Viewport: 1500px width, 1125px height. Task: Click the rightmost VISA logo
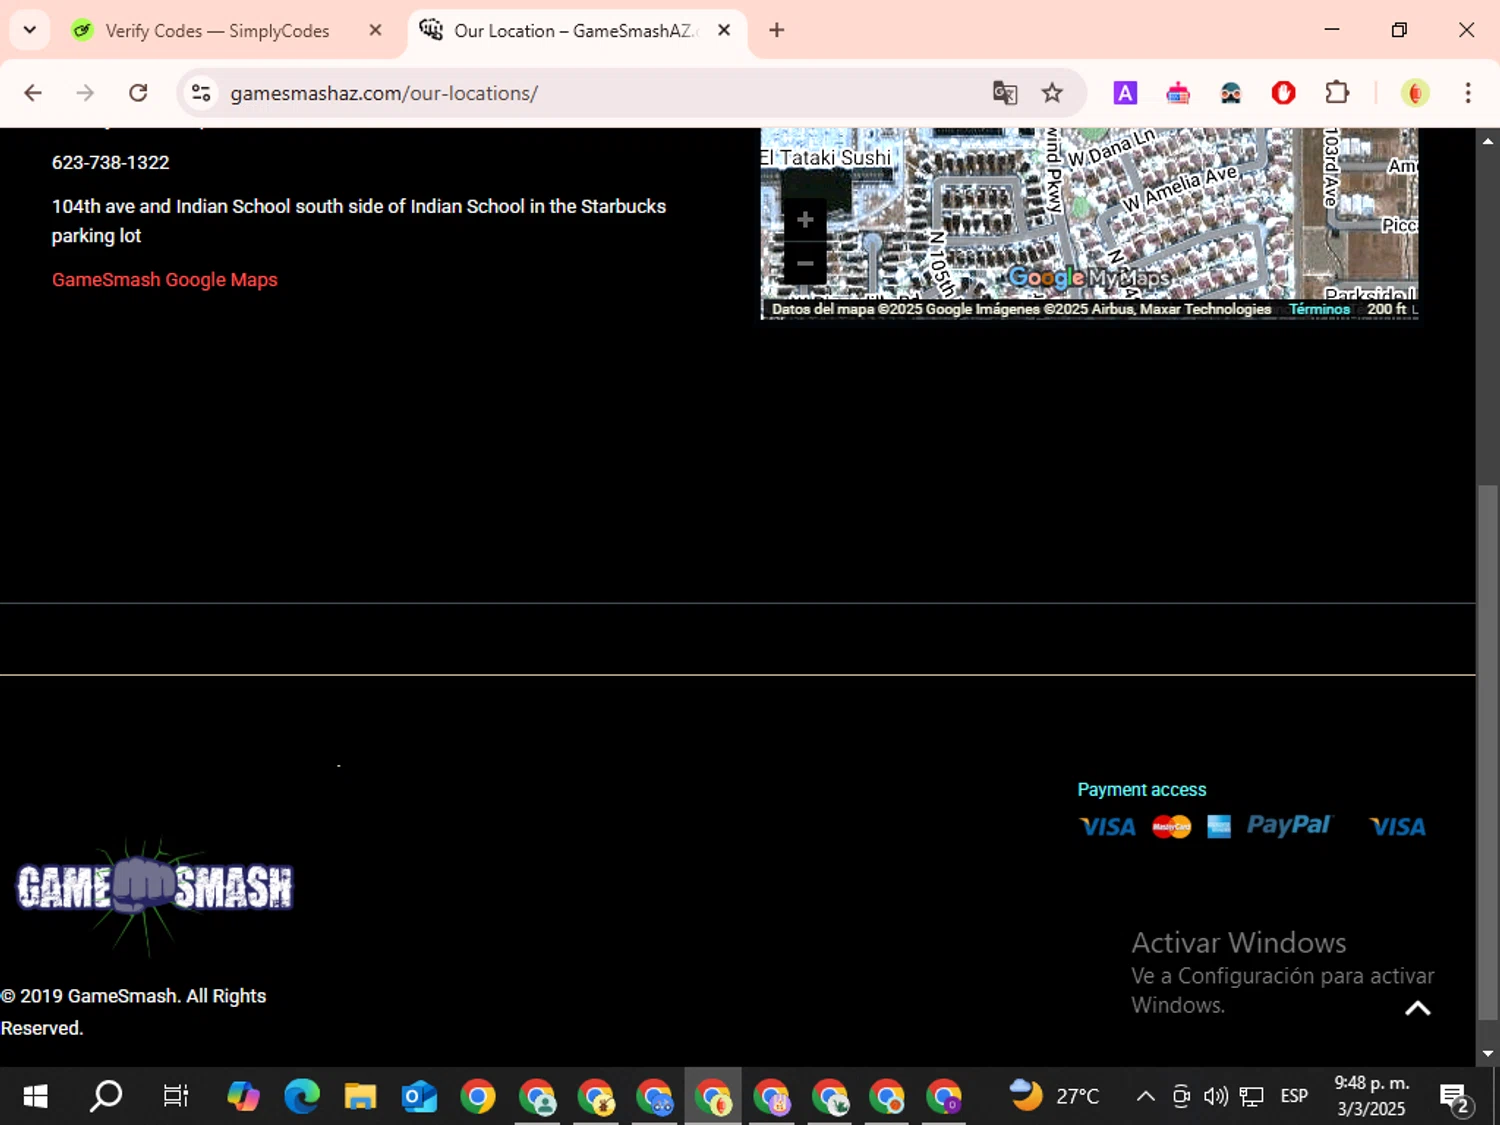[x=1397, y=827]
